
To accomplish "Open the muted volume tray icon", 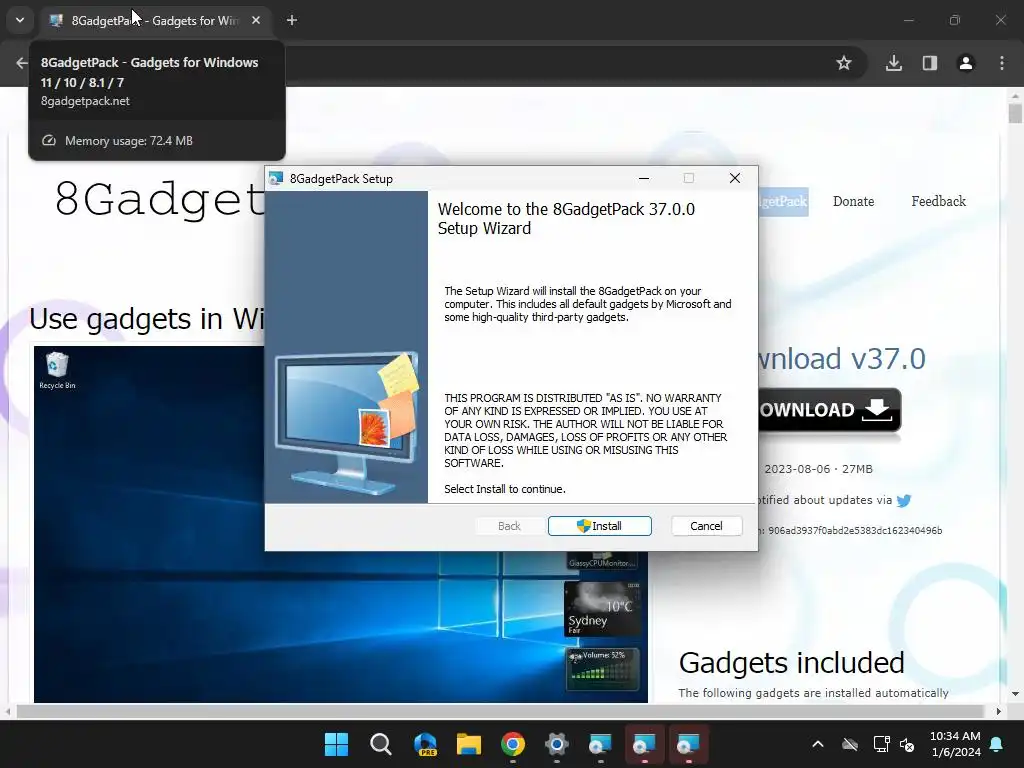I will (907, 744).
